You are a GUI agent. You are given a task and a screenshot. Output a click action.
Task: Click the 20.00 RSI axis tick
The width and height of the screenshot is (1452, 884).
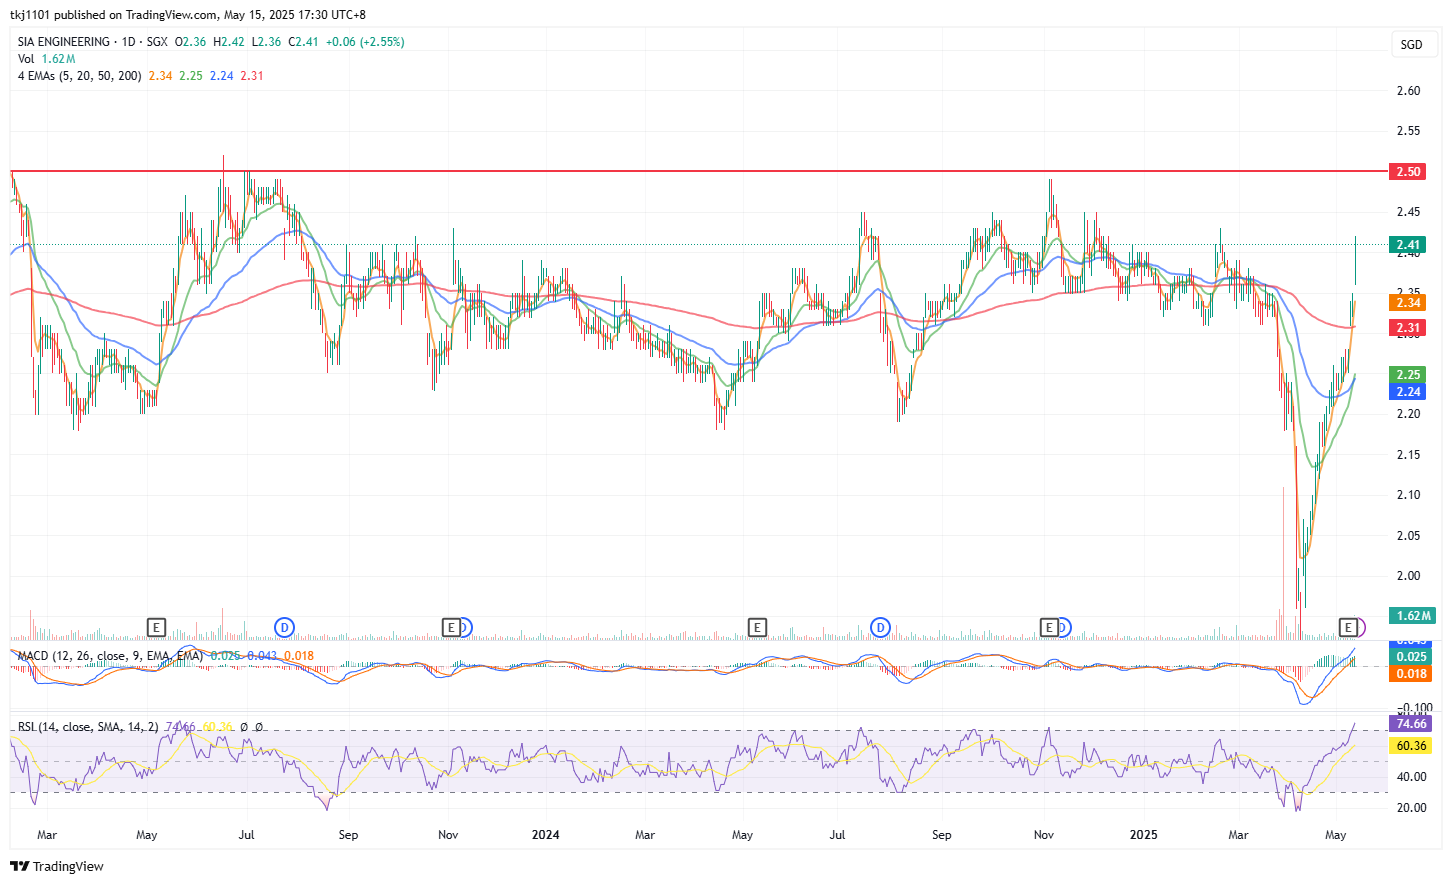coord(1411,808)
